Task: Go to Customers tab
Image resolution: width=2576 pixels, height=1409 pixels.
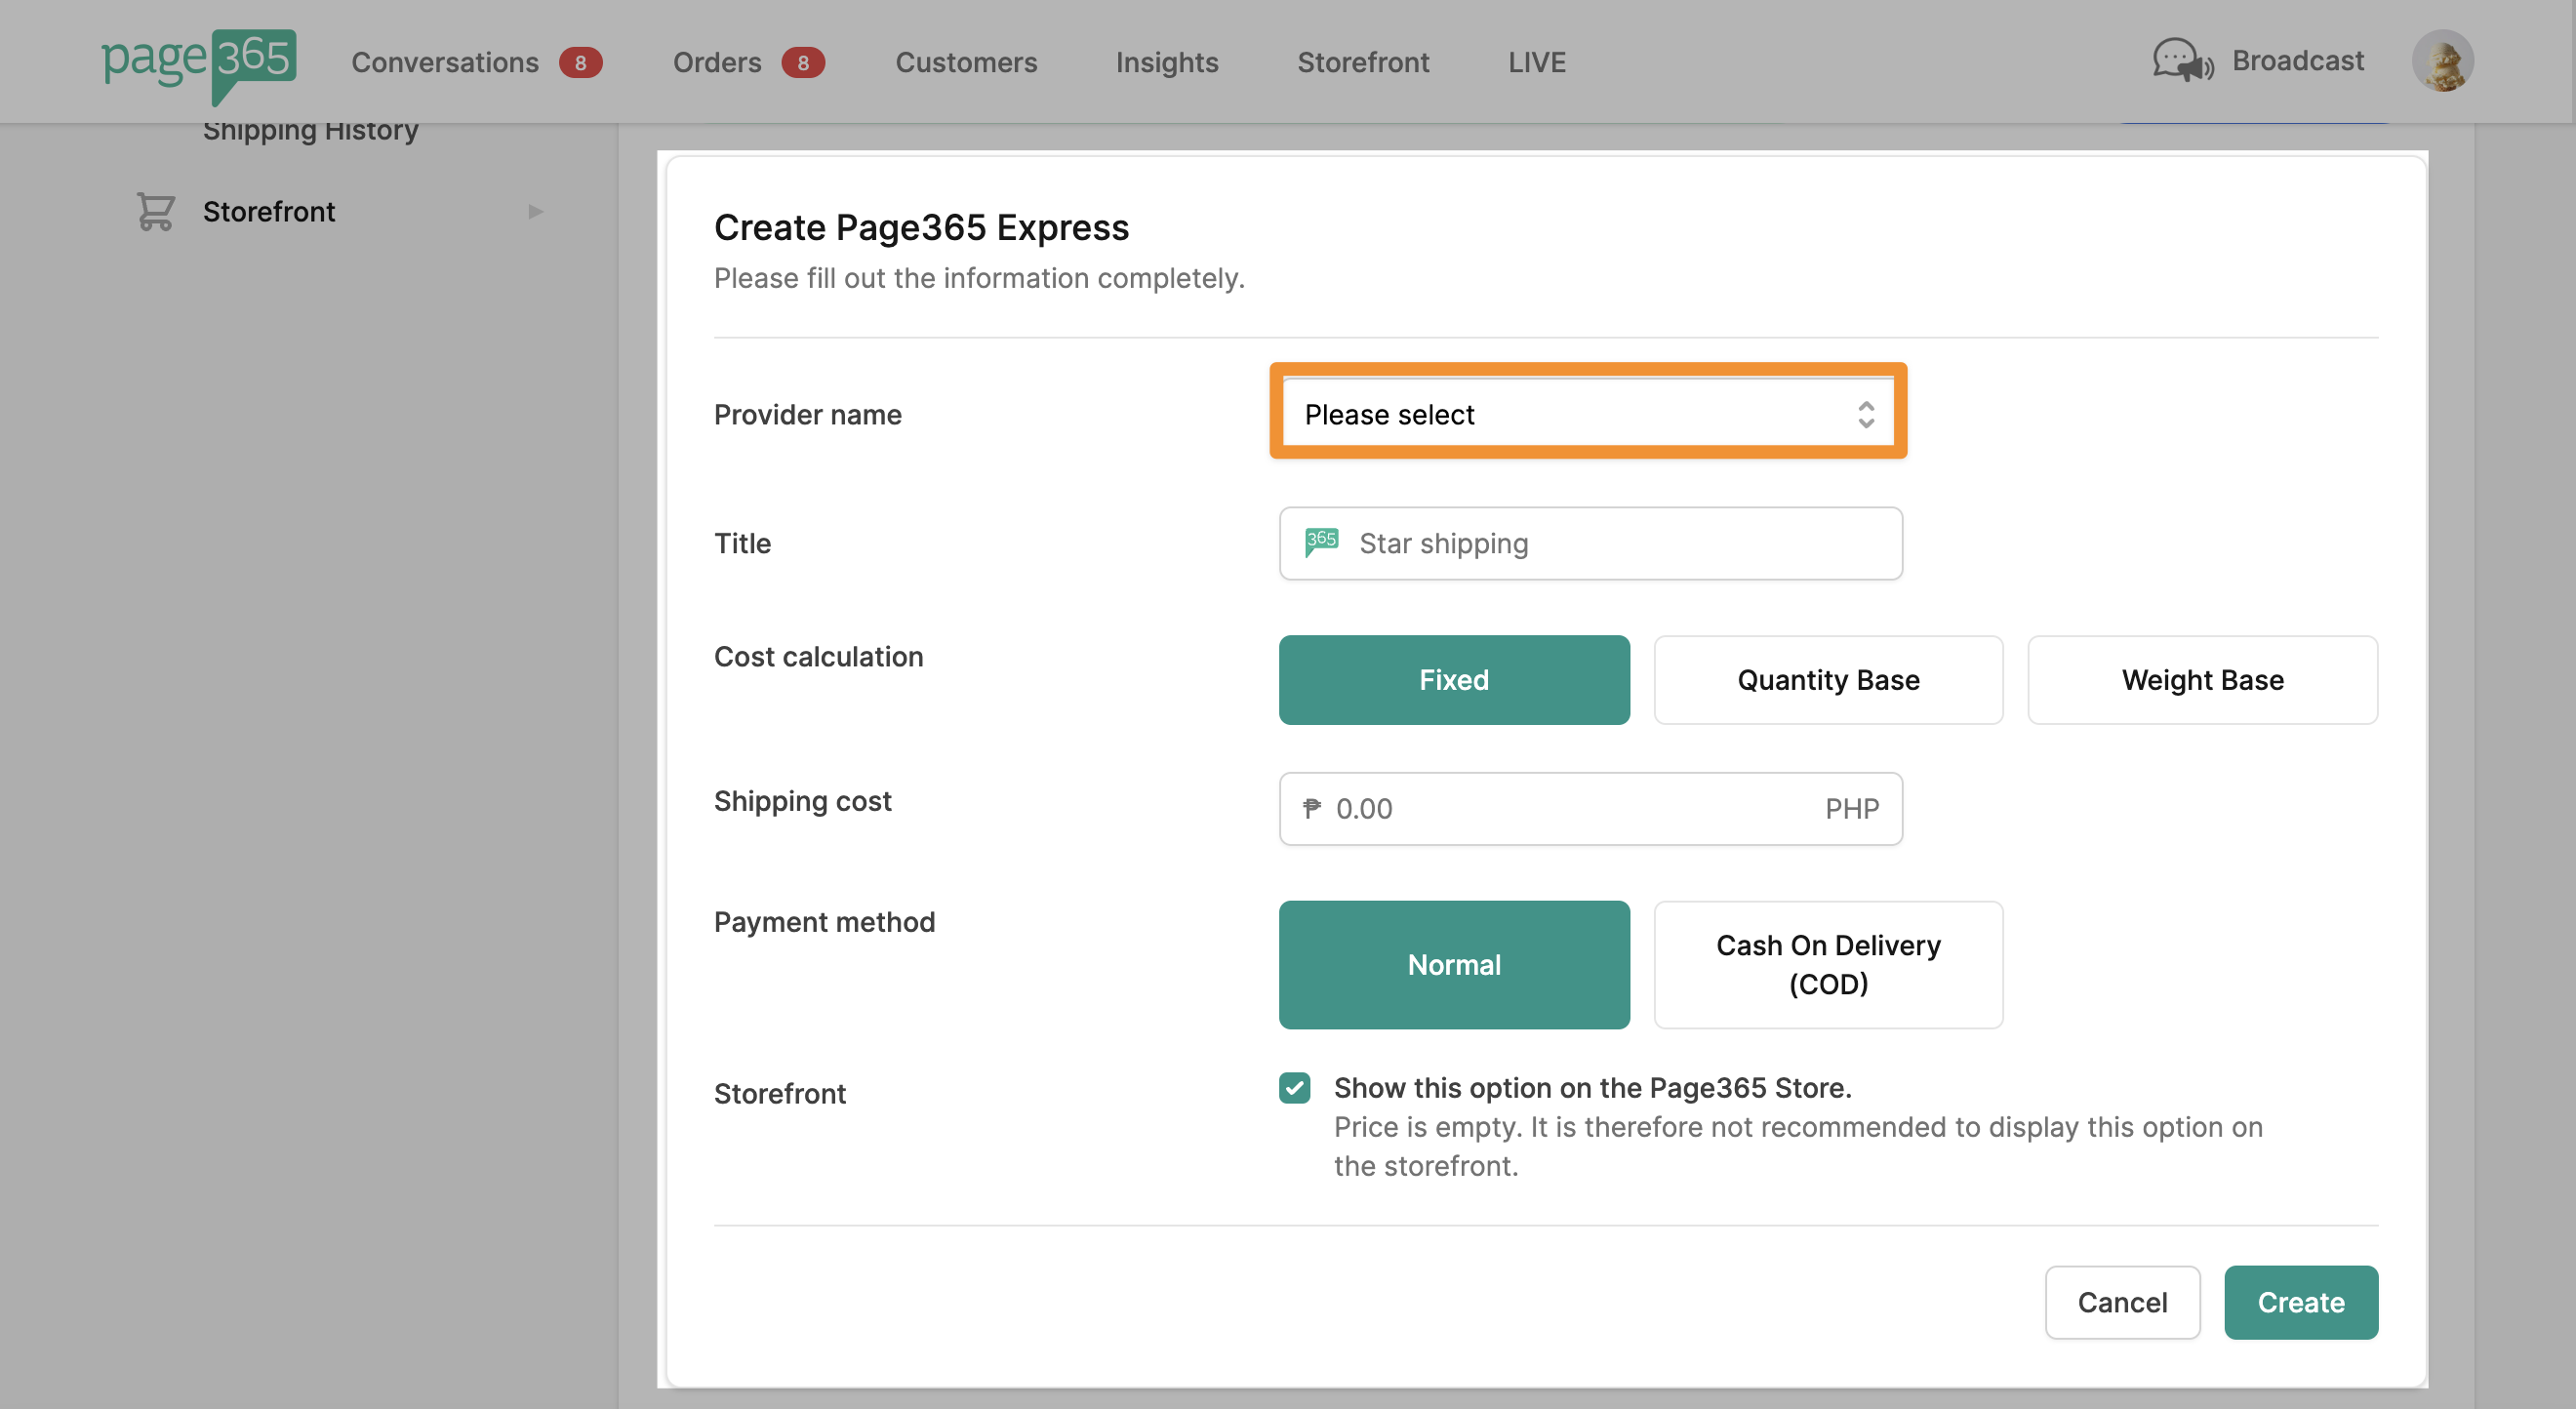Action: [966, 62]
